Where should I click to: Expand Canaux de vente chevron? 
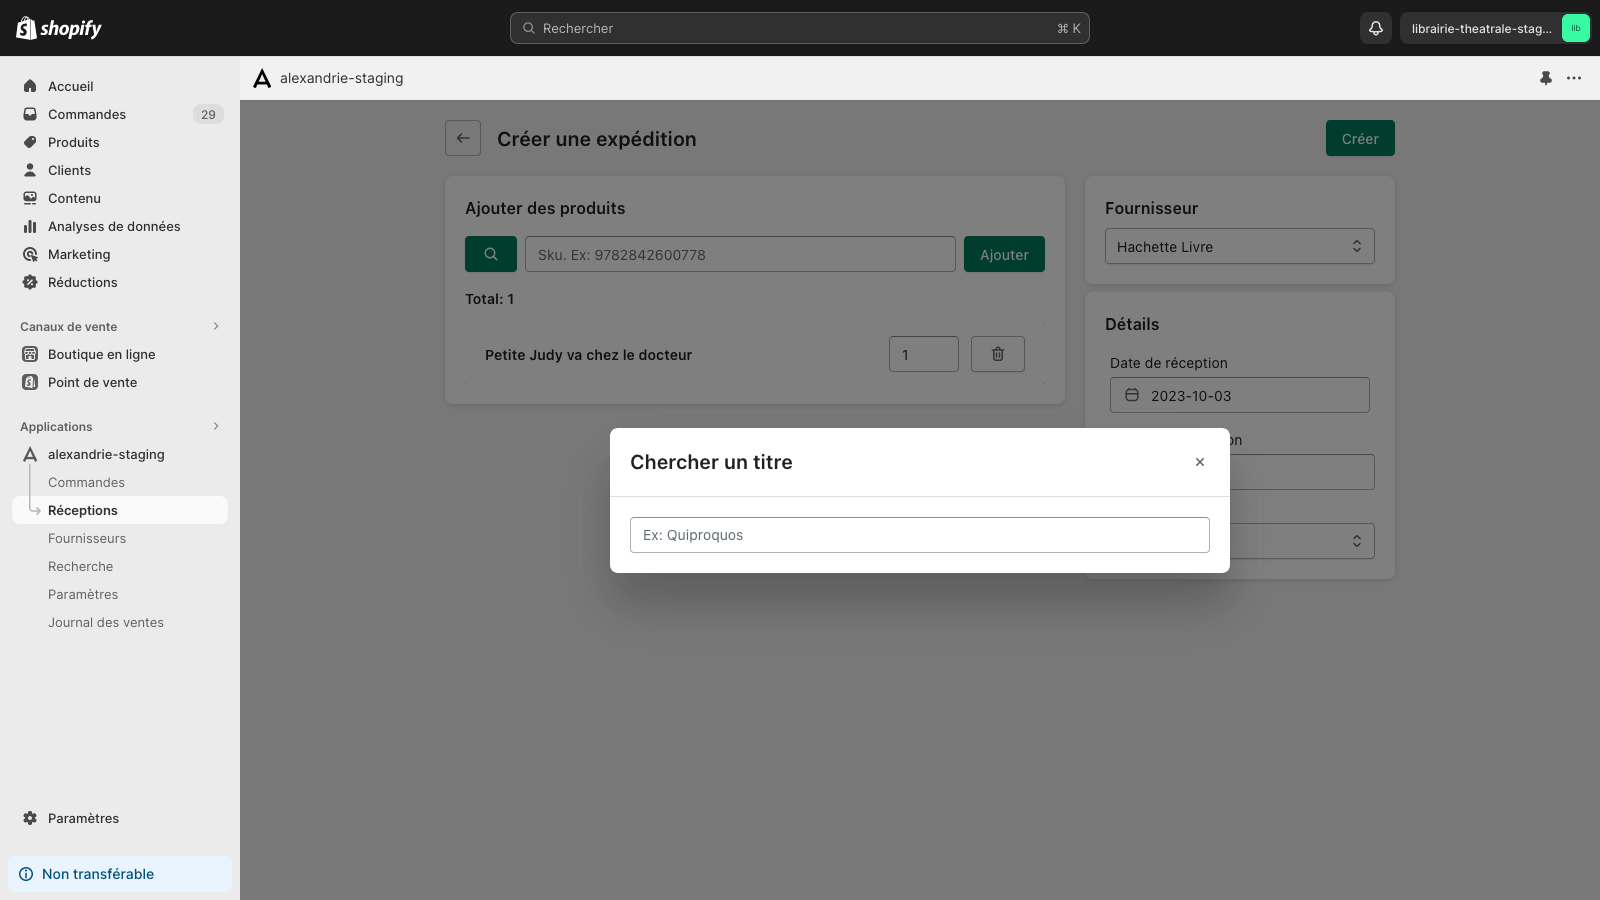click(x=216, y=326)
